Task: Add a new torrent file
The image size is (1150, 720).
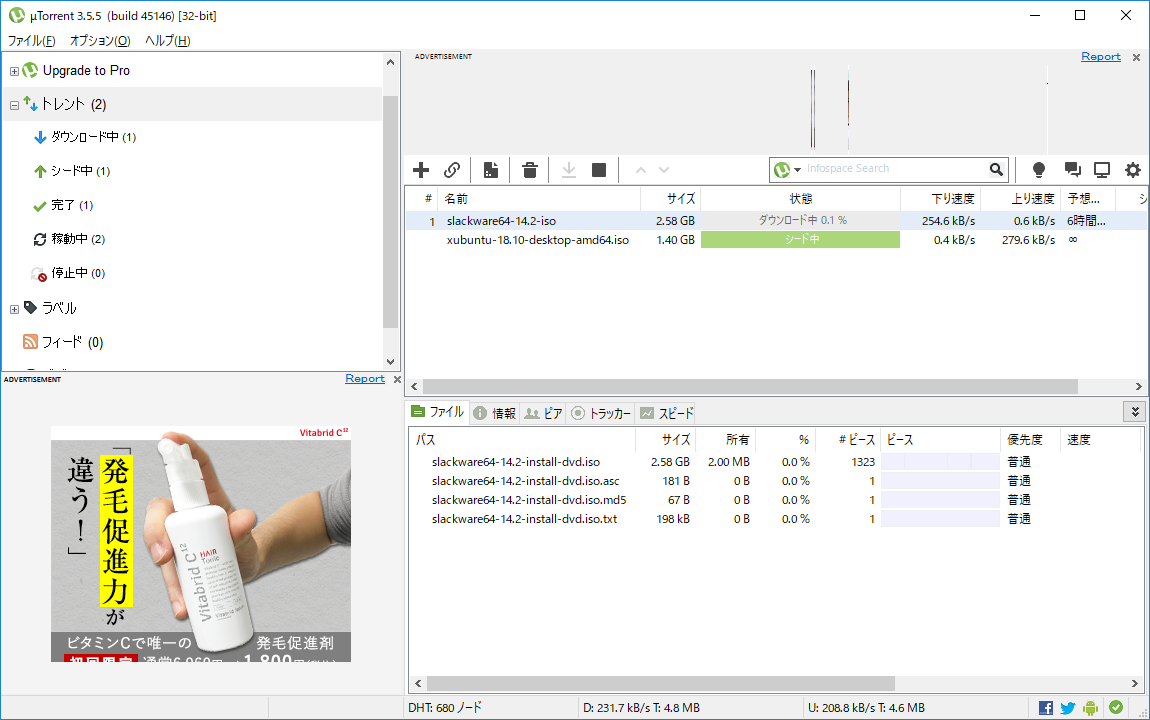Action: click(x=421, y=169)
